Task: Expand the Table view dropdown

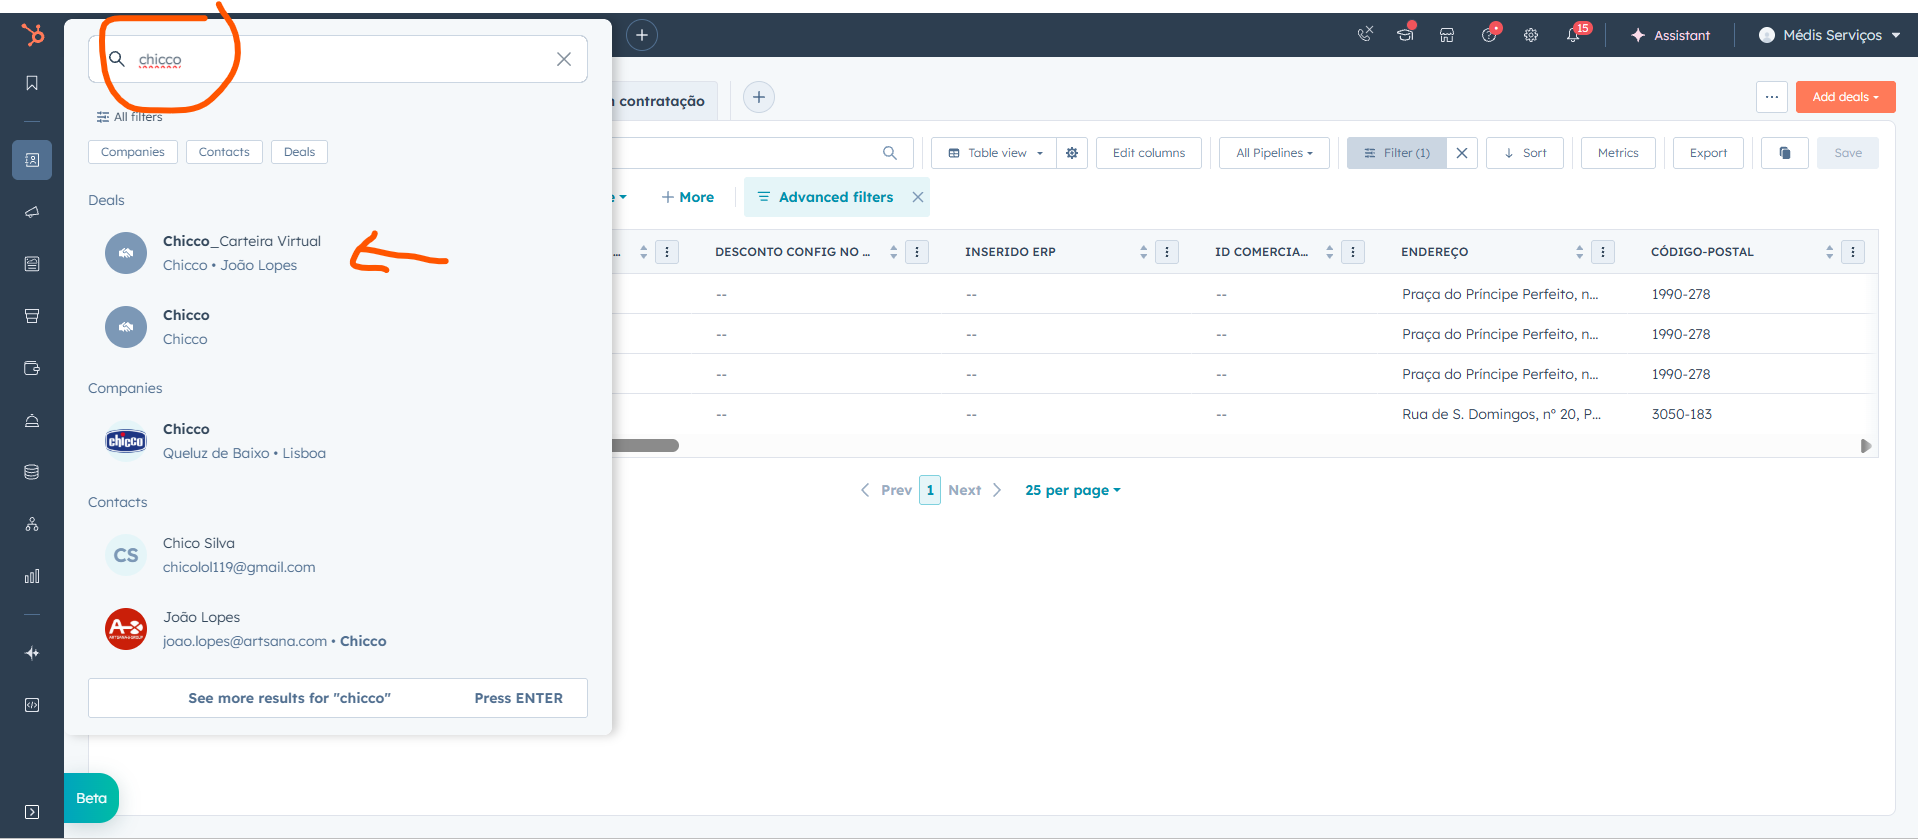Action: [x=995, y=153]
